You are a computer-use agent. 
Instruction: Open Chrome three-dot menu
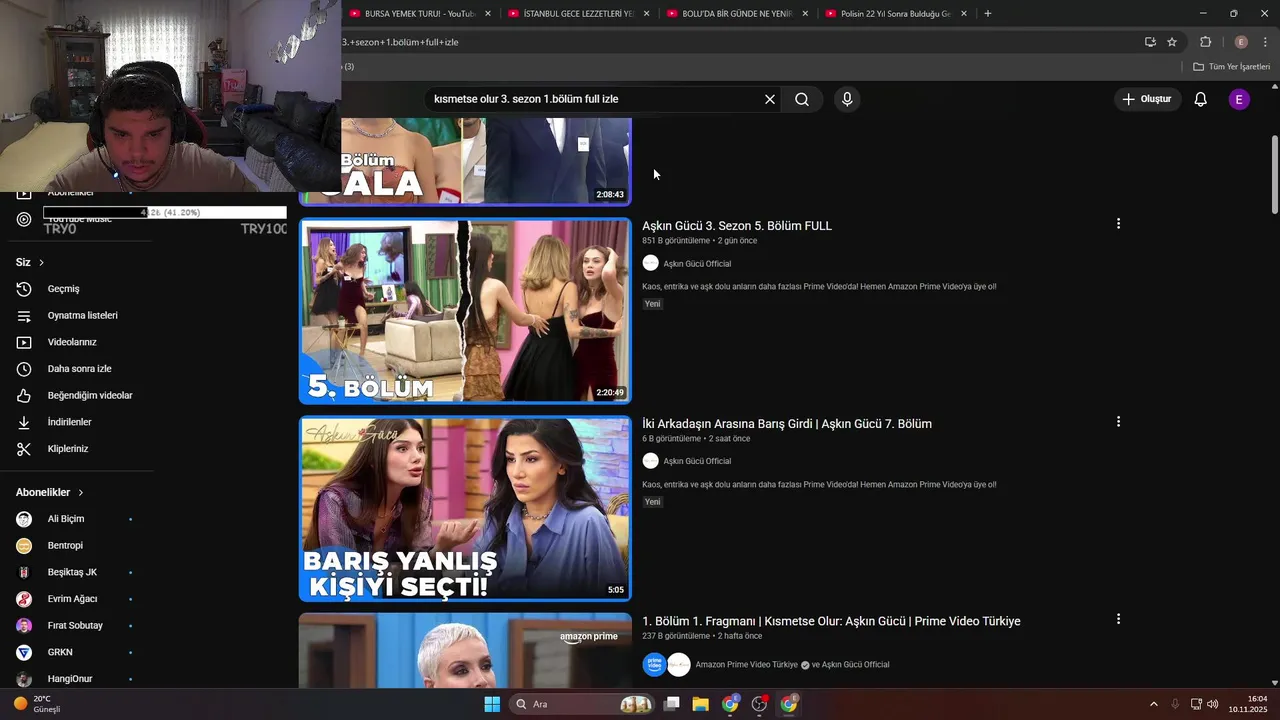click(x=1266, y=42)
